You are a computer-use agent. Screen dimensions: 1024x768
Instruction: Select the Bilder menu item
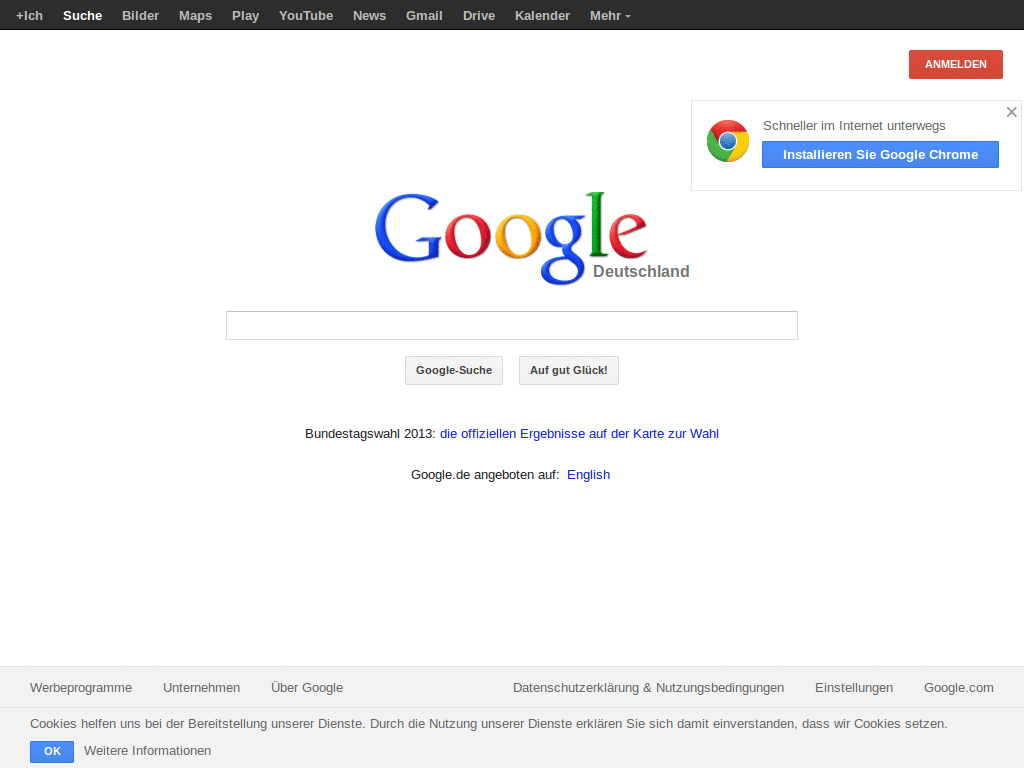(x=140, y=15)
